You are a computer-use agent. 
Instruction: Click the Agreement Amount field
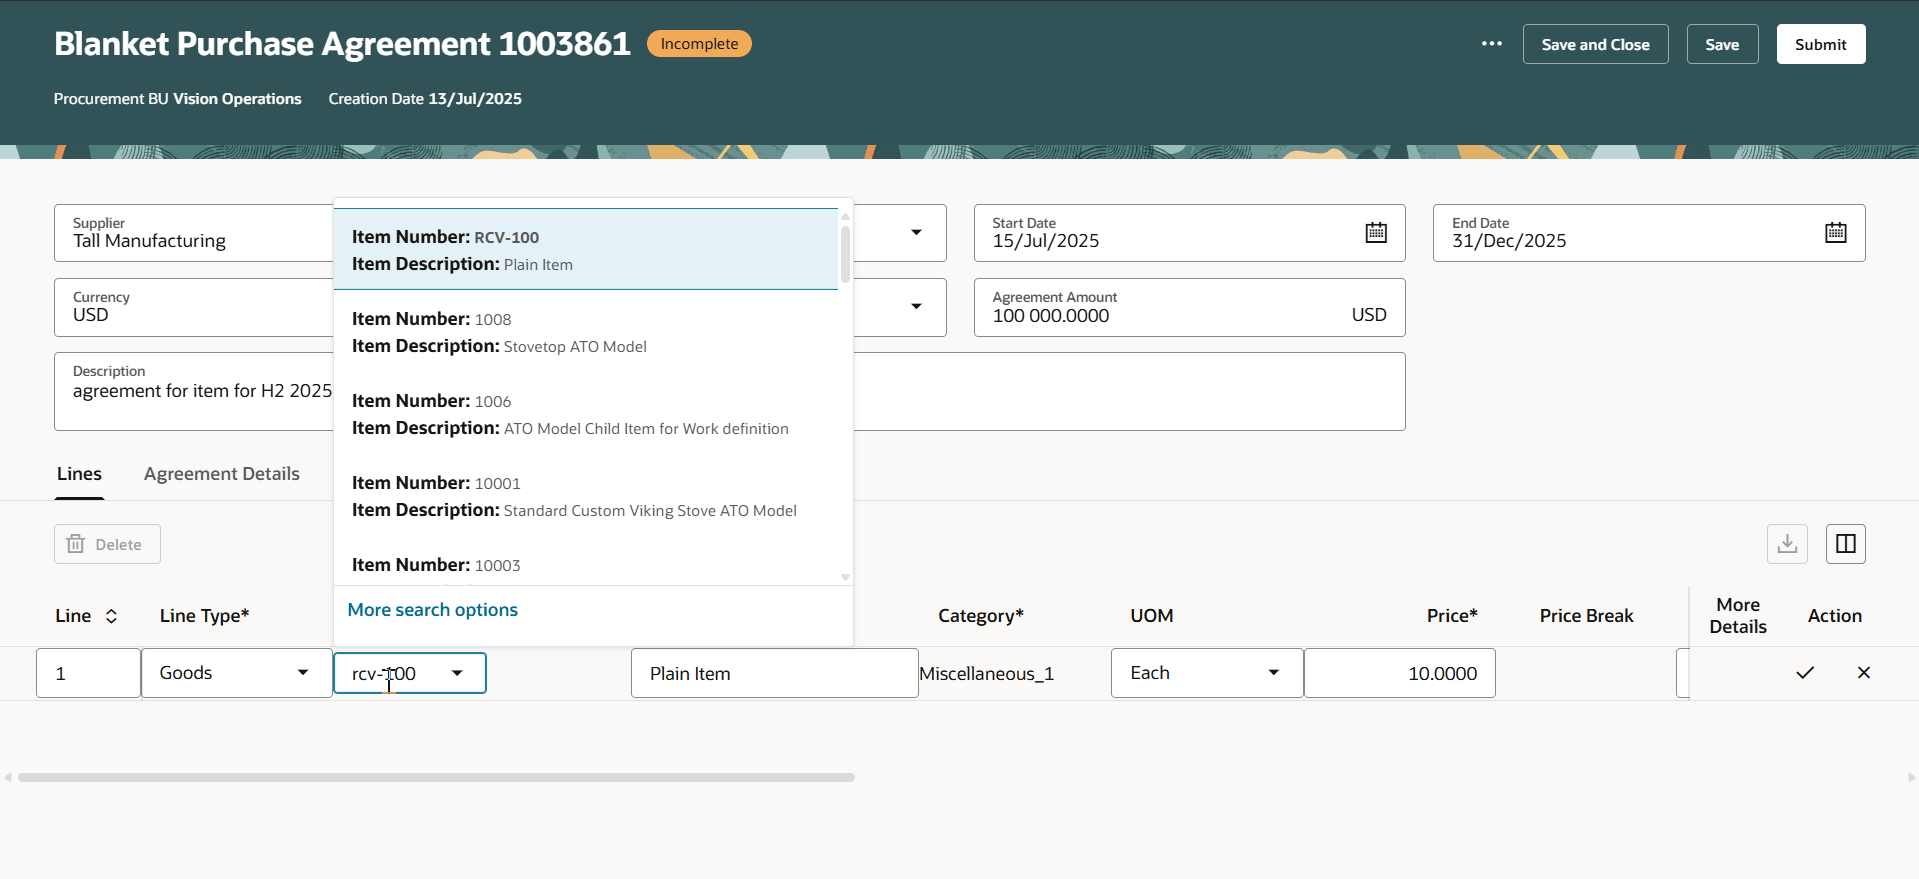(x=1189, y=307)
